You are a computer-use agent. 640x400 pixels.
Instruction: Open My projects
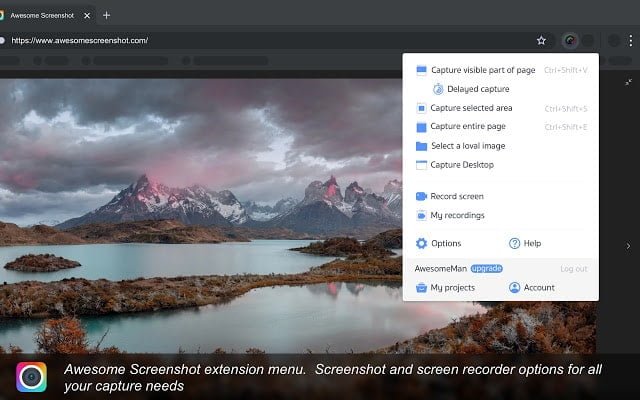point(453,288)
